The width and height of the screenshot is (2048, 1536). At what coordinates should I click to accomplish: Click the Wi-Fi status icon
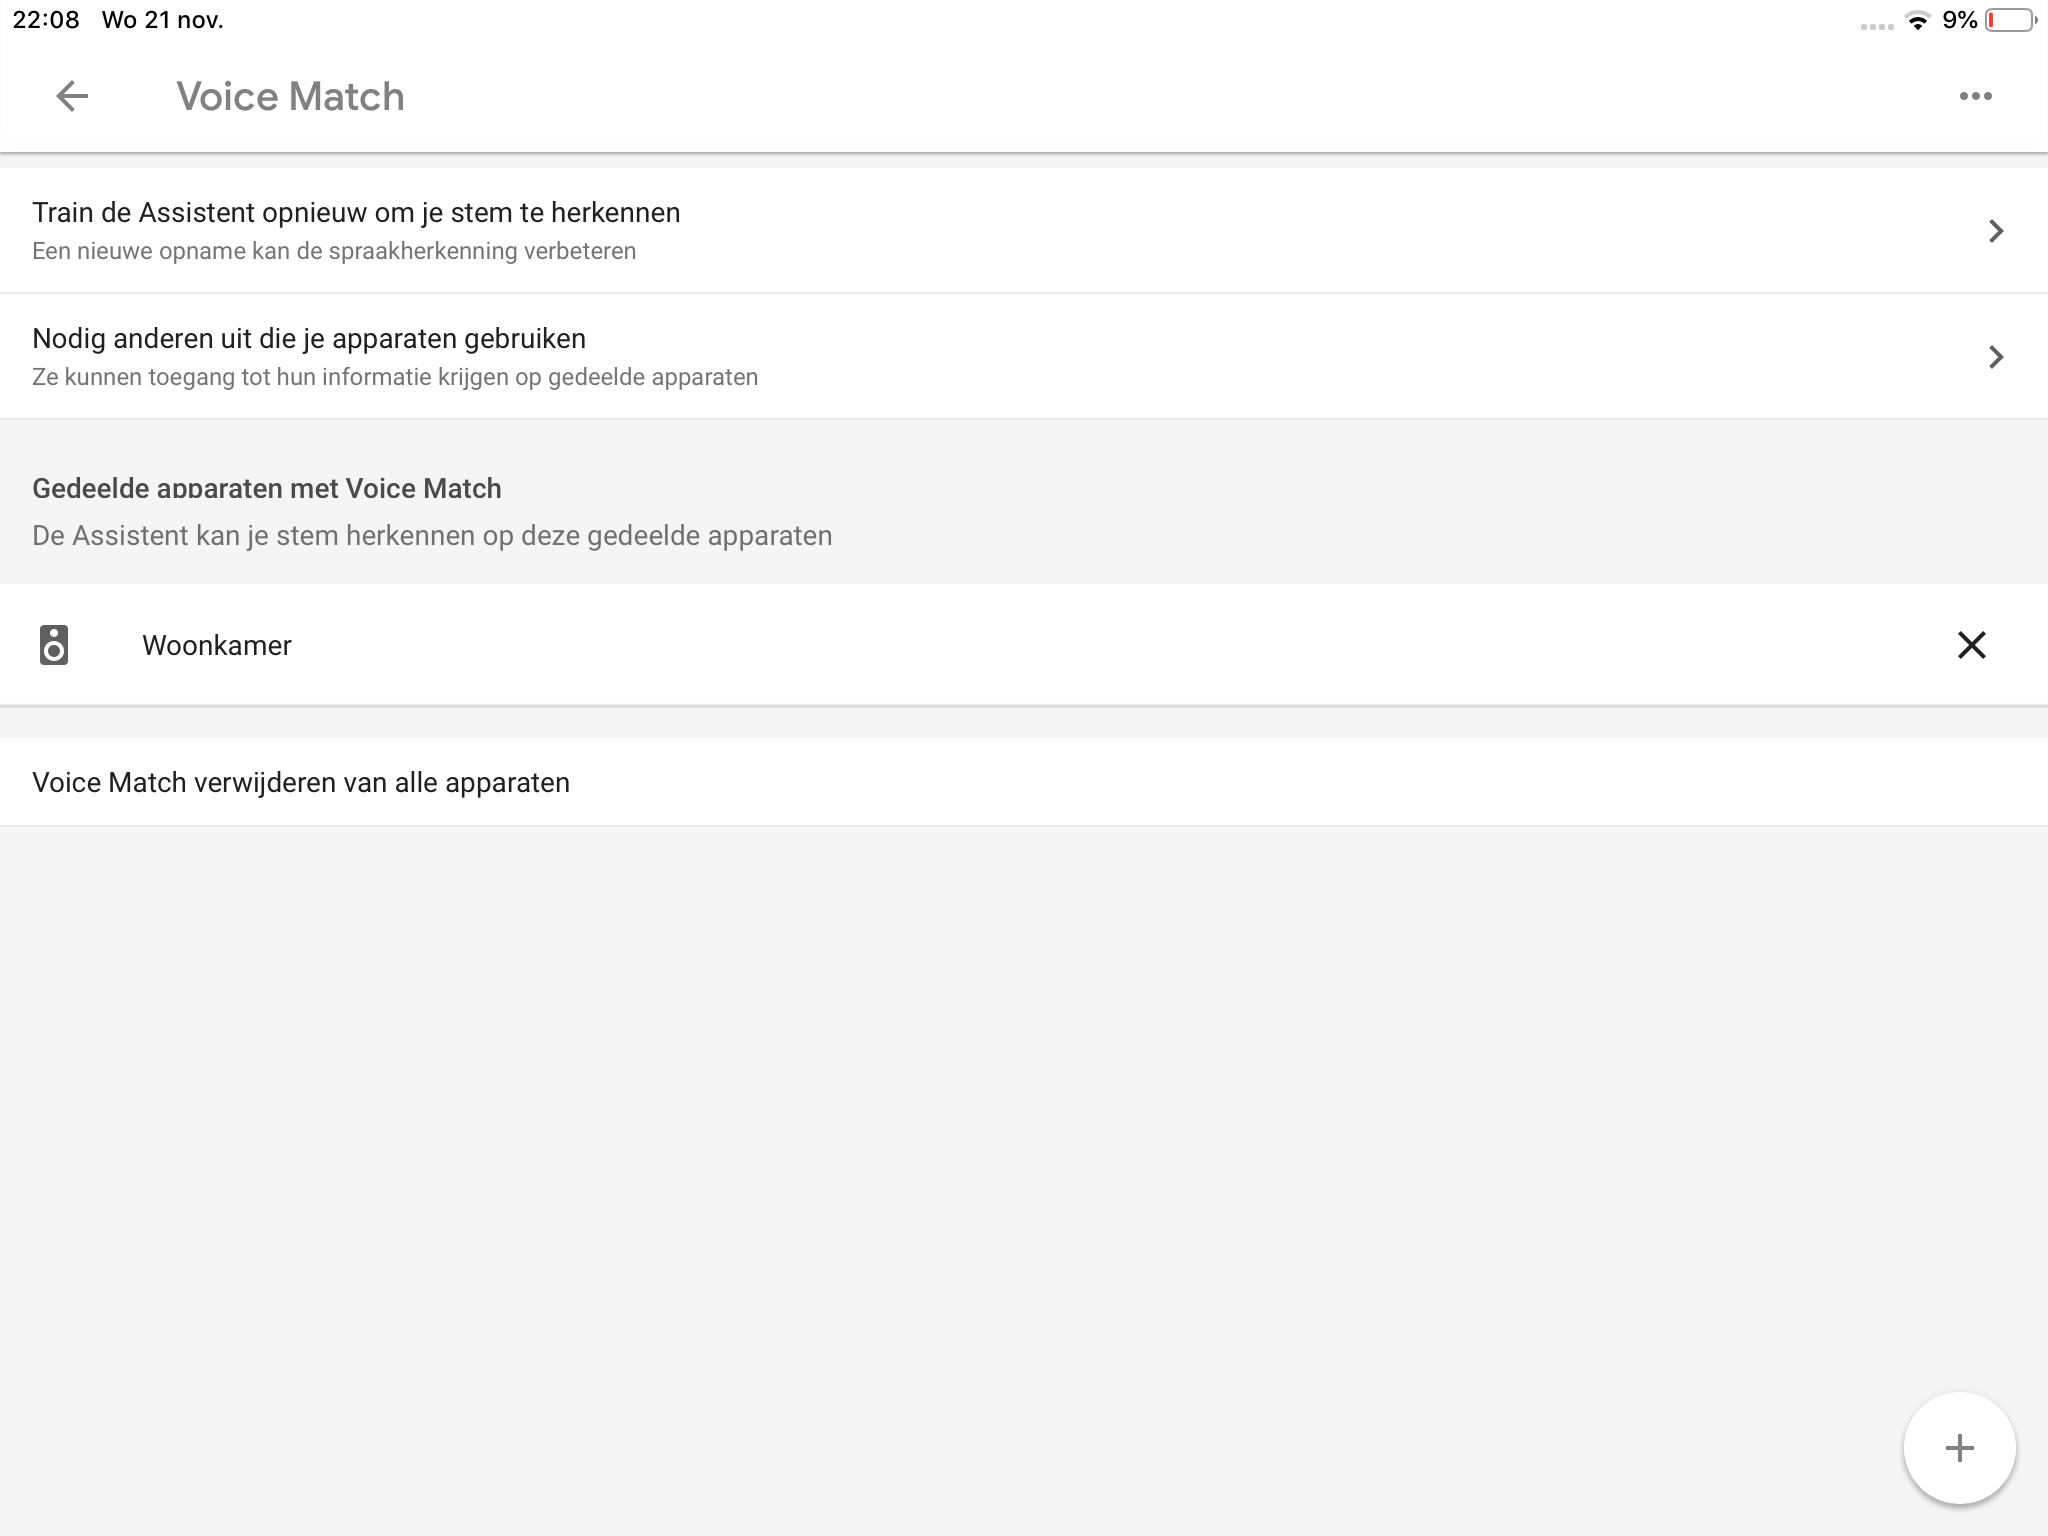pyautogui.click(x=1917, y=21)
